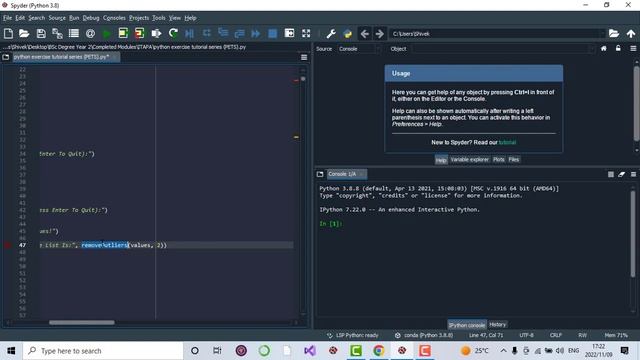Open the File menu
Viewport: 640px width, 360px height.
(x=7, y=18)
